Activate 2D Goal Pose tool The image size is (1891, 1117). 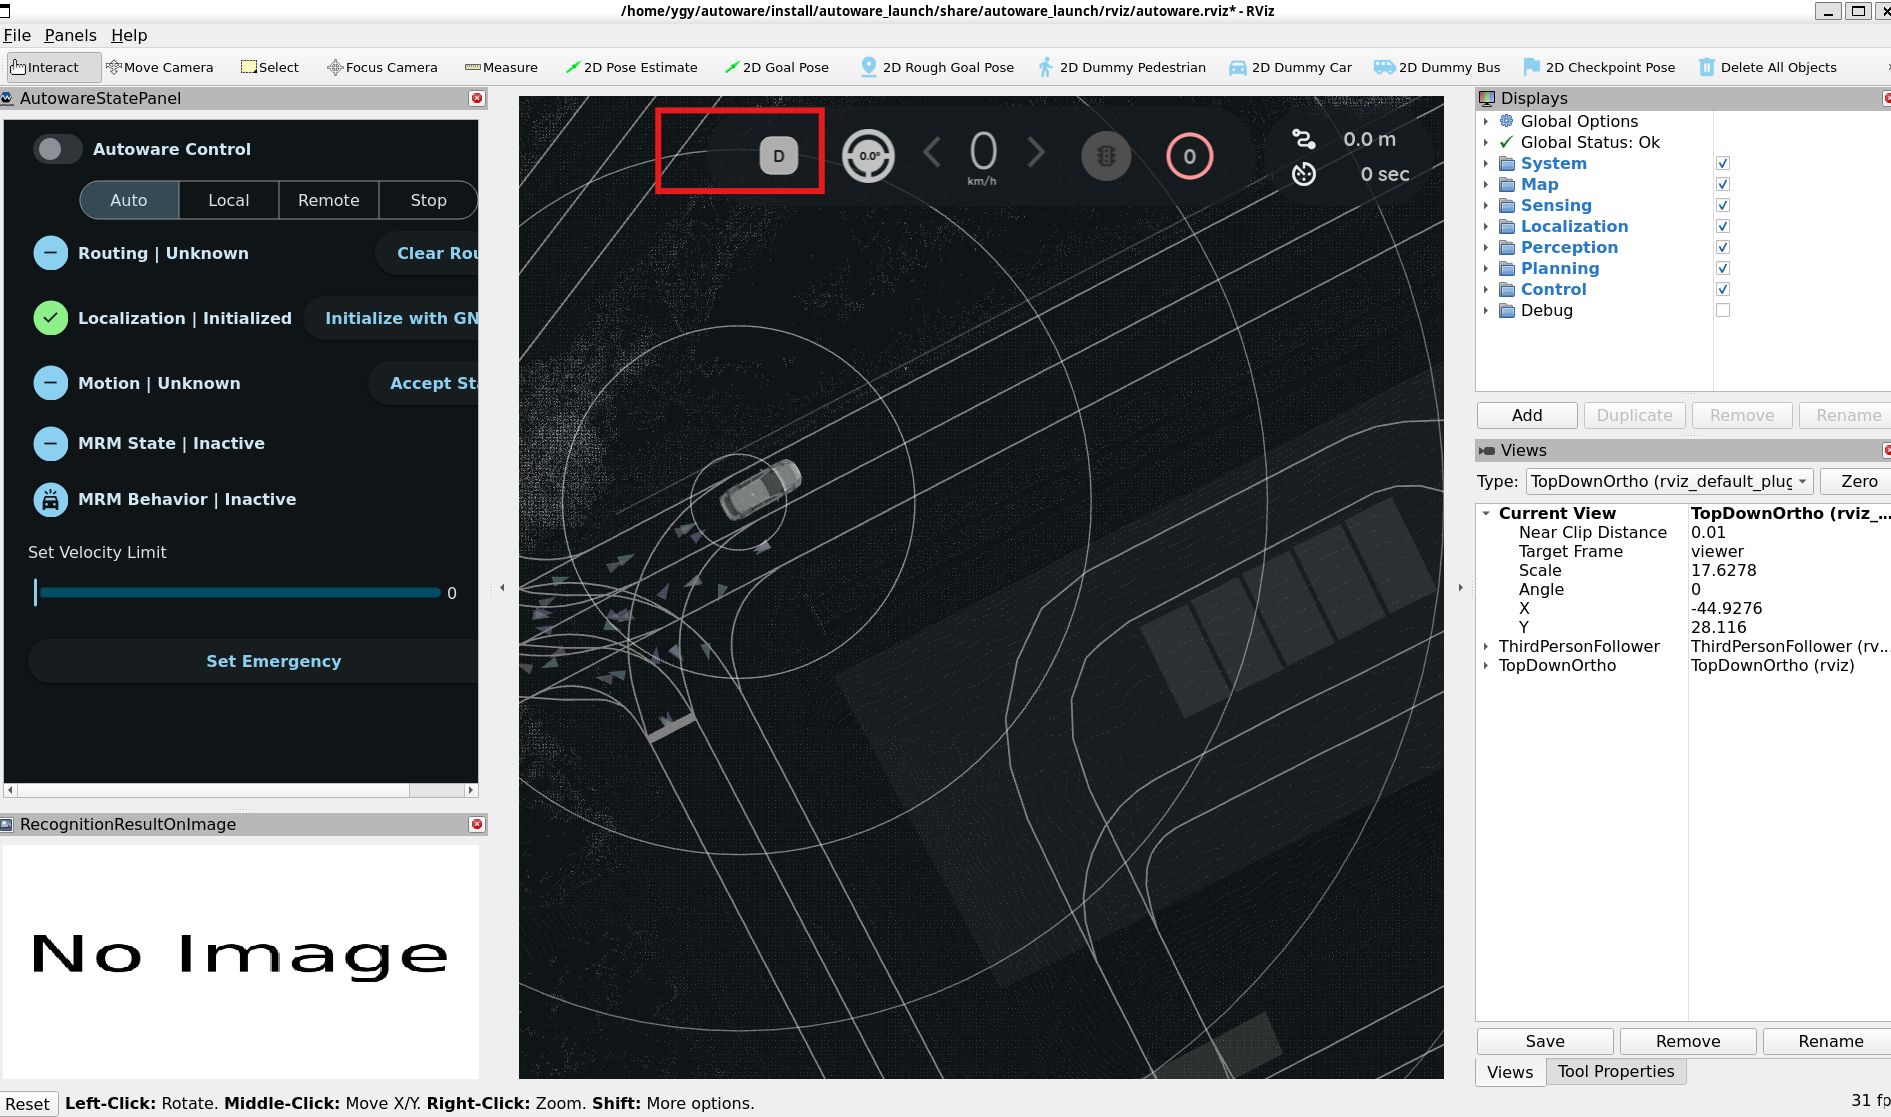tap(777, 67)
